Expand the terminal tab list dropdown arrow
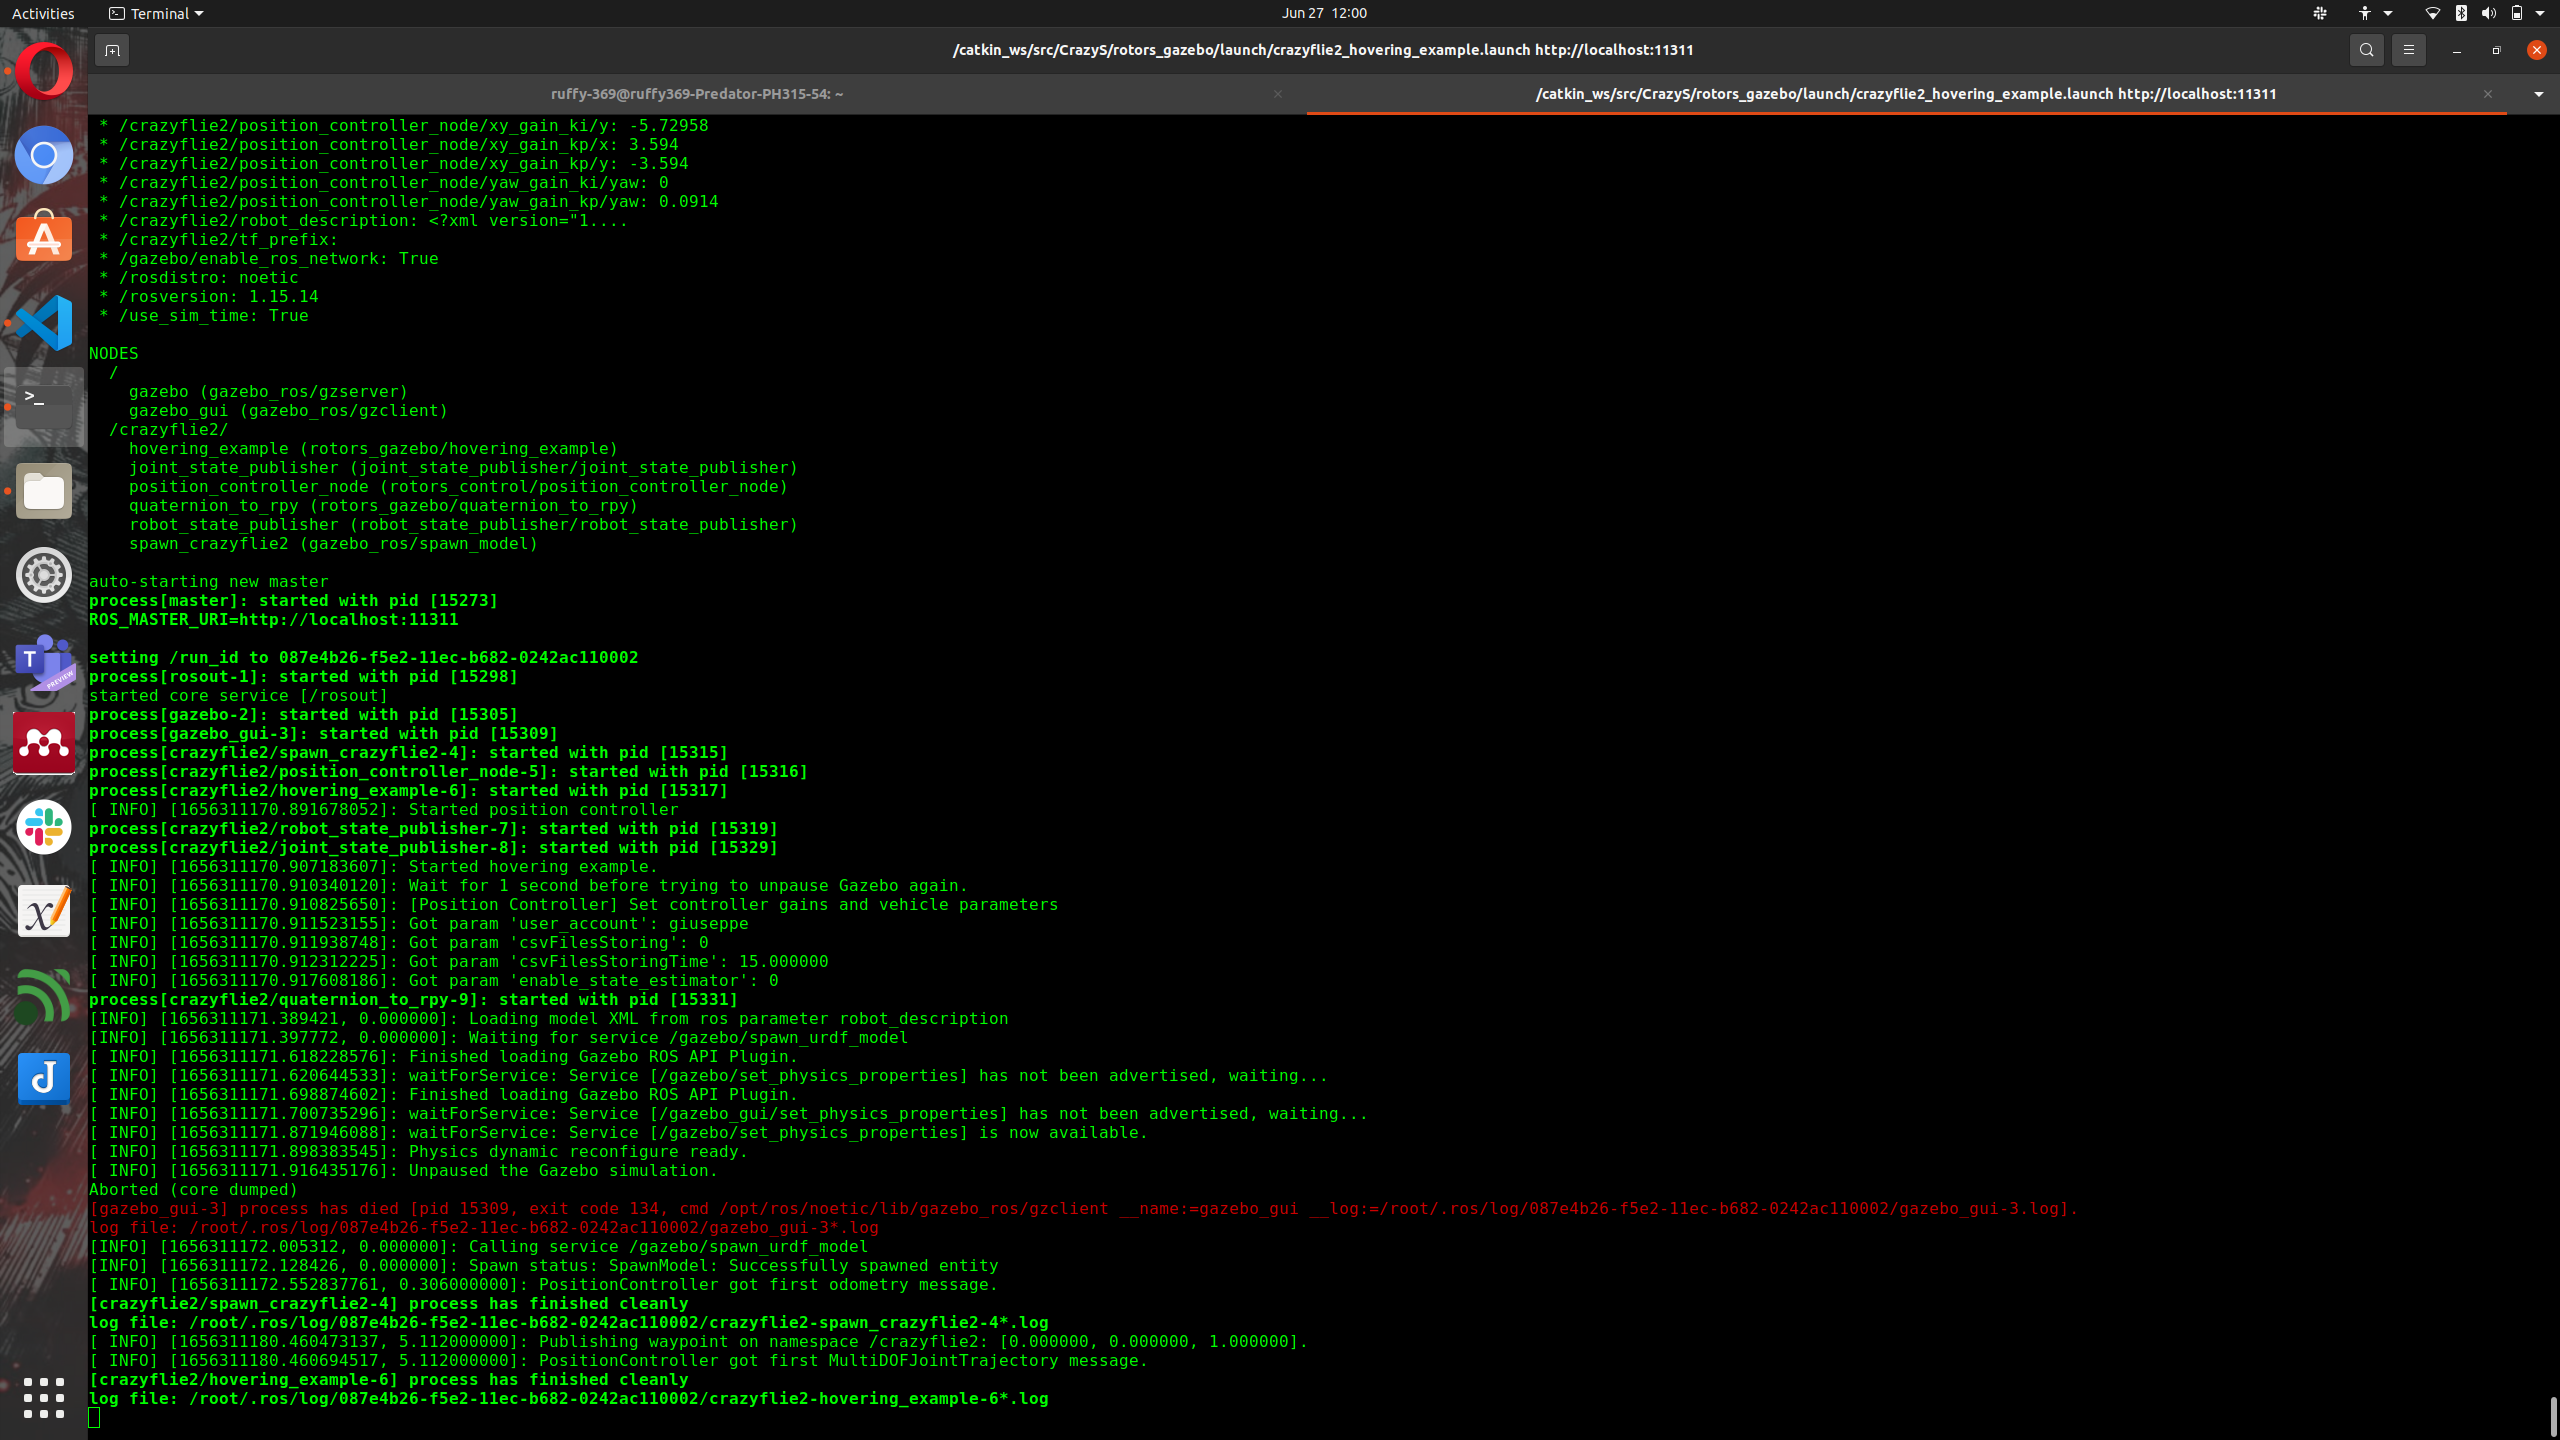Image resolution: width=2560 pixels, height=1440 pixels. [2538, 94]
